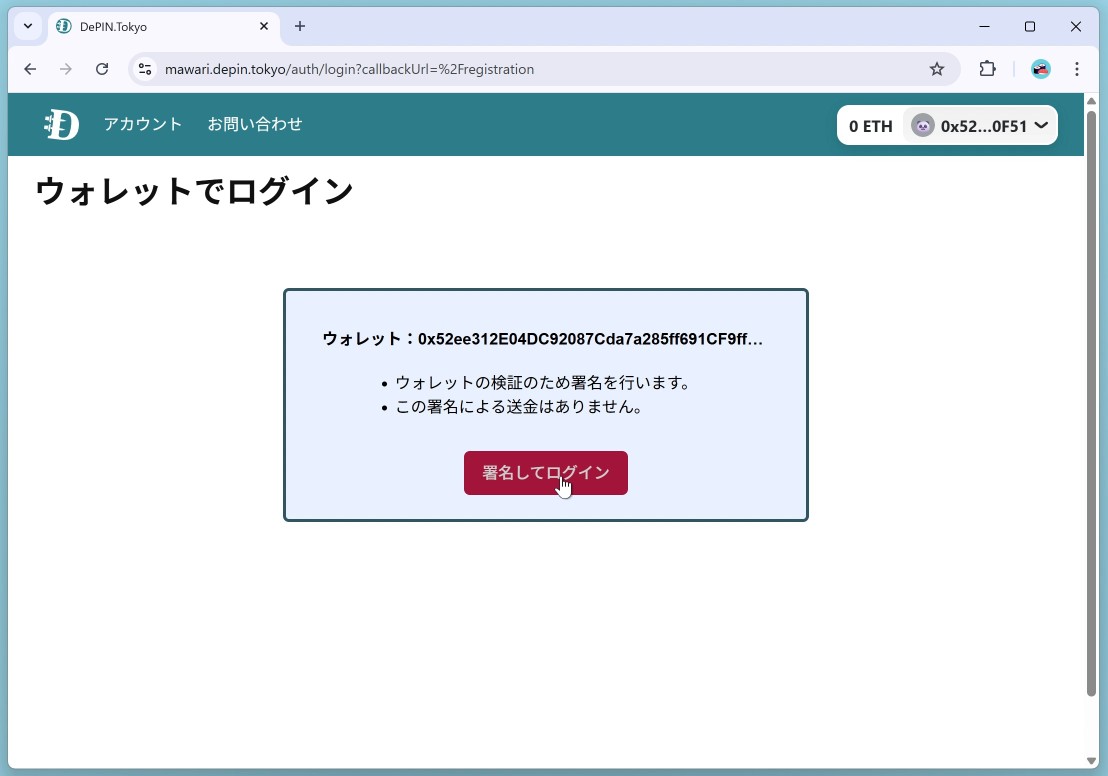Click the wallet avatar icon
Screen dimensions: 1108x776
click(922, 126)
